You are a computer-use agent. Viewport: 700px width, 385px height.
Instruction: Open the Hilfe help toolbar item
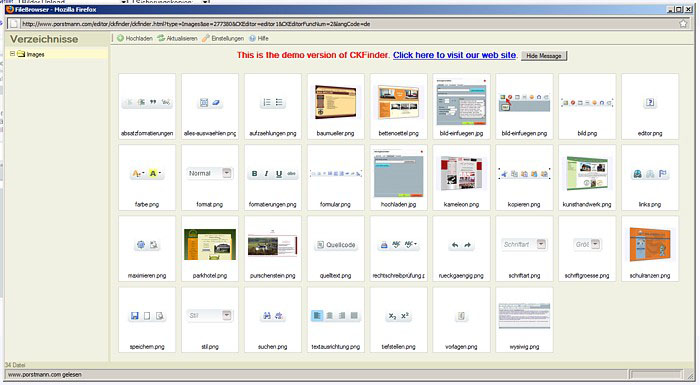[x=259, y=38]
